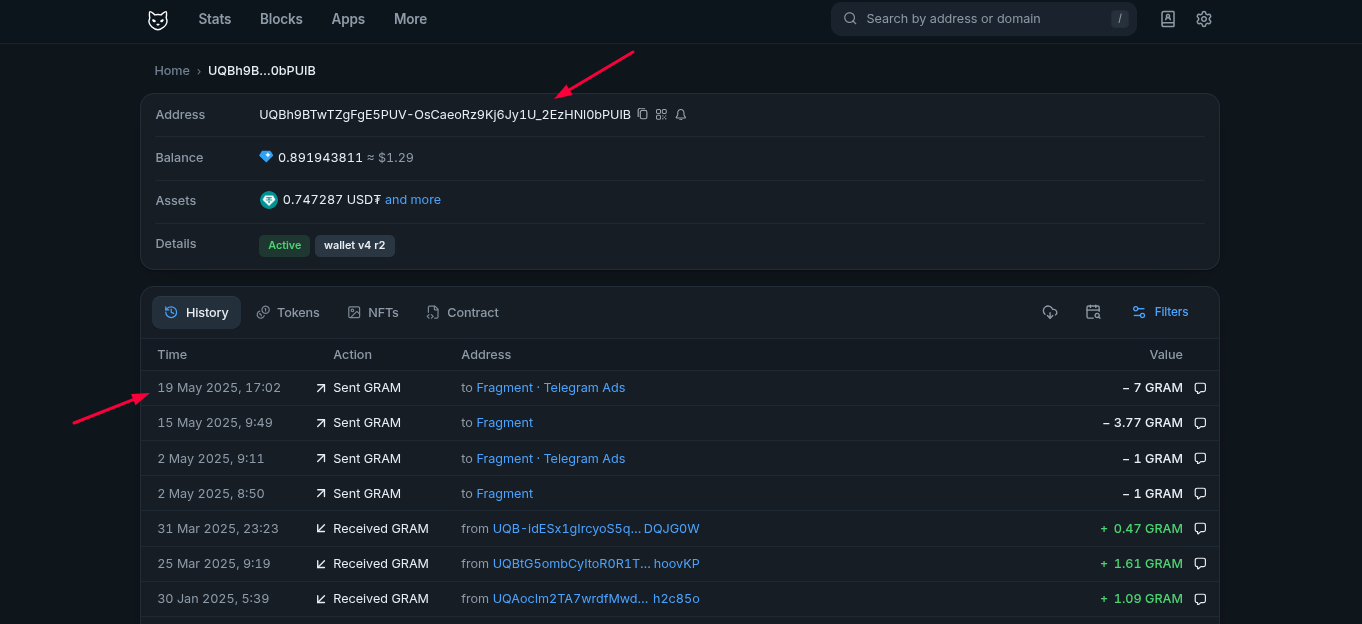
Task: Switch to the Tokens tab
Action: (x=288, y=312)
